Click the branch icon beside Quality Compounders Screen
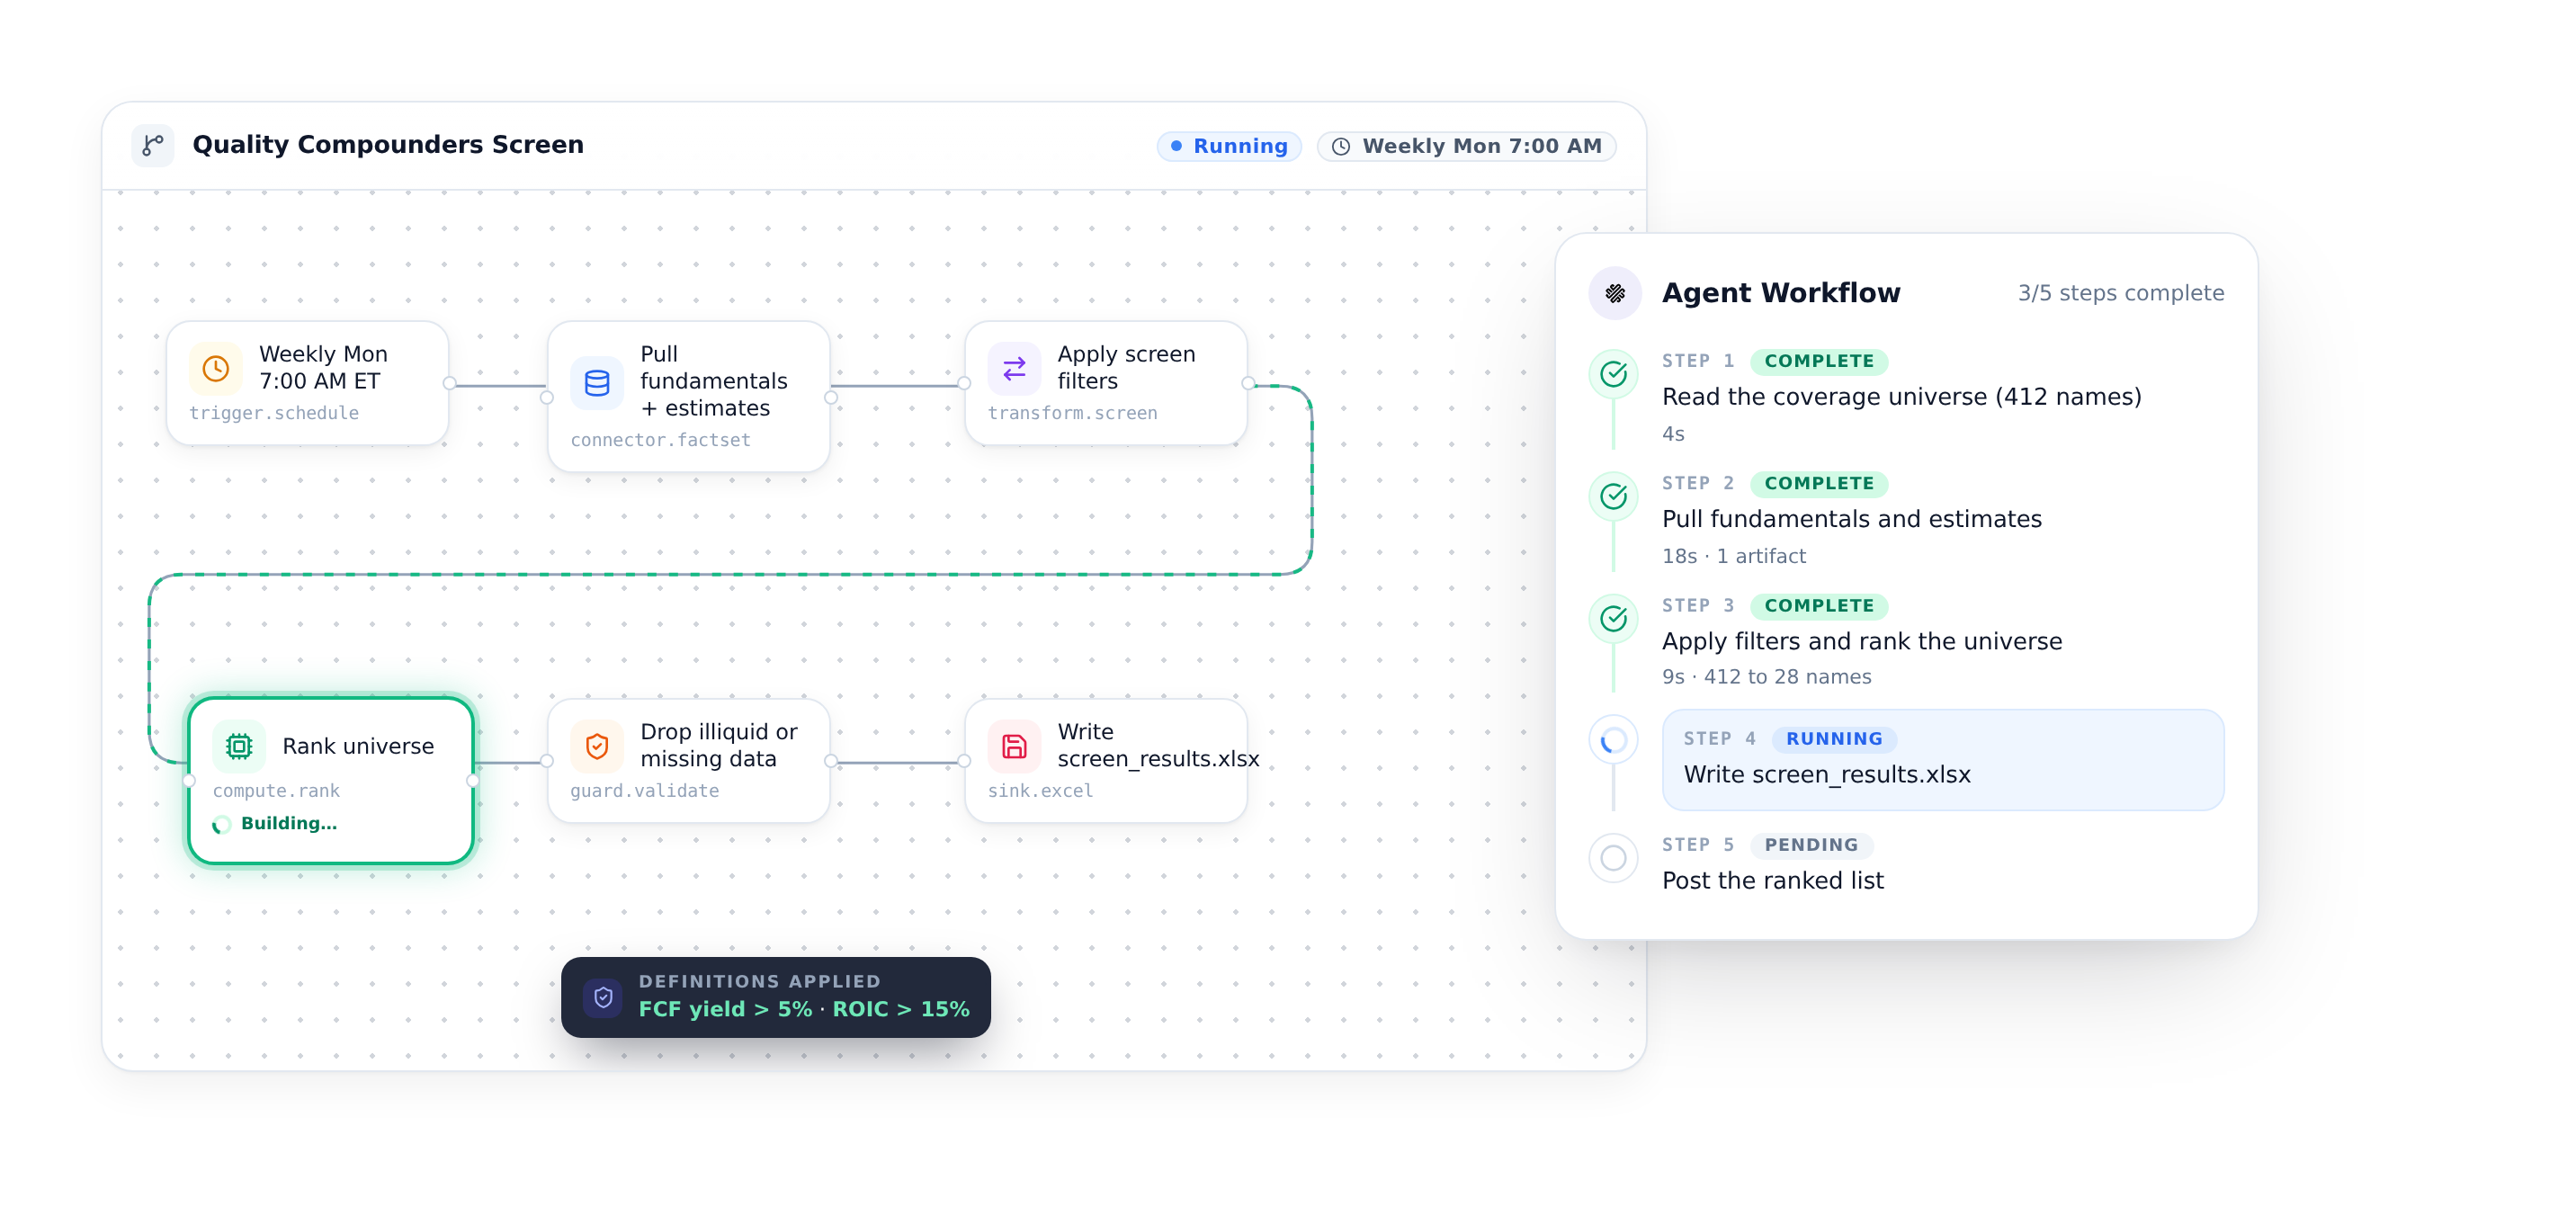 [153, 146]
